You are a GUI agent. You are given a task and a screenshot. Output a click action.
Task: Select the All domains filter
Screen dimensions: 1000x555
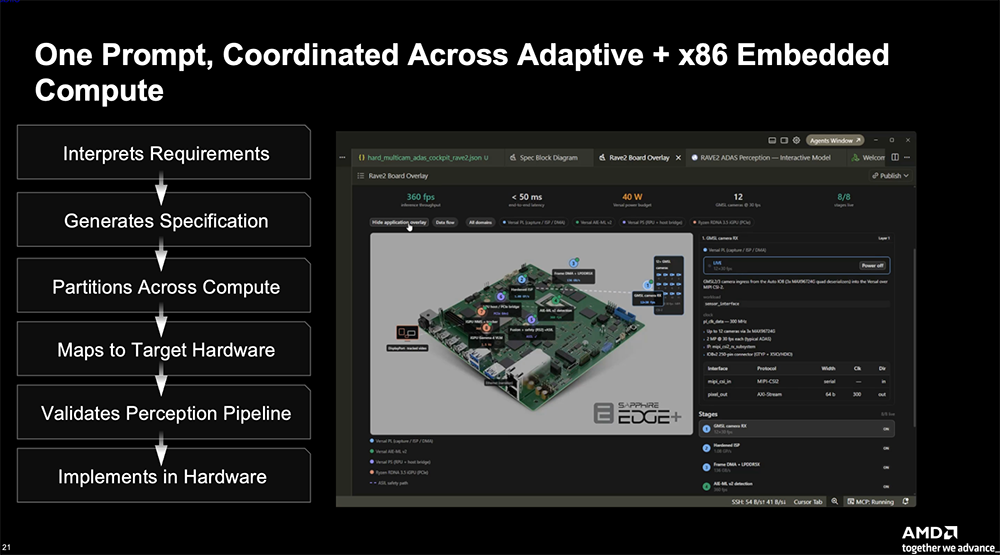tap(480, 223)
